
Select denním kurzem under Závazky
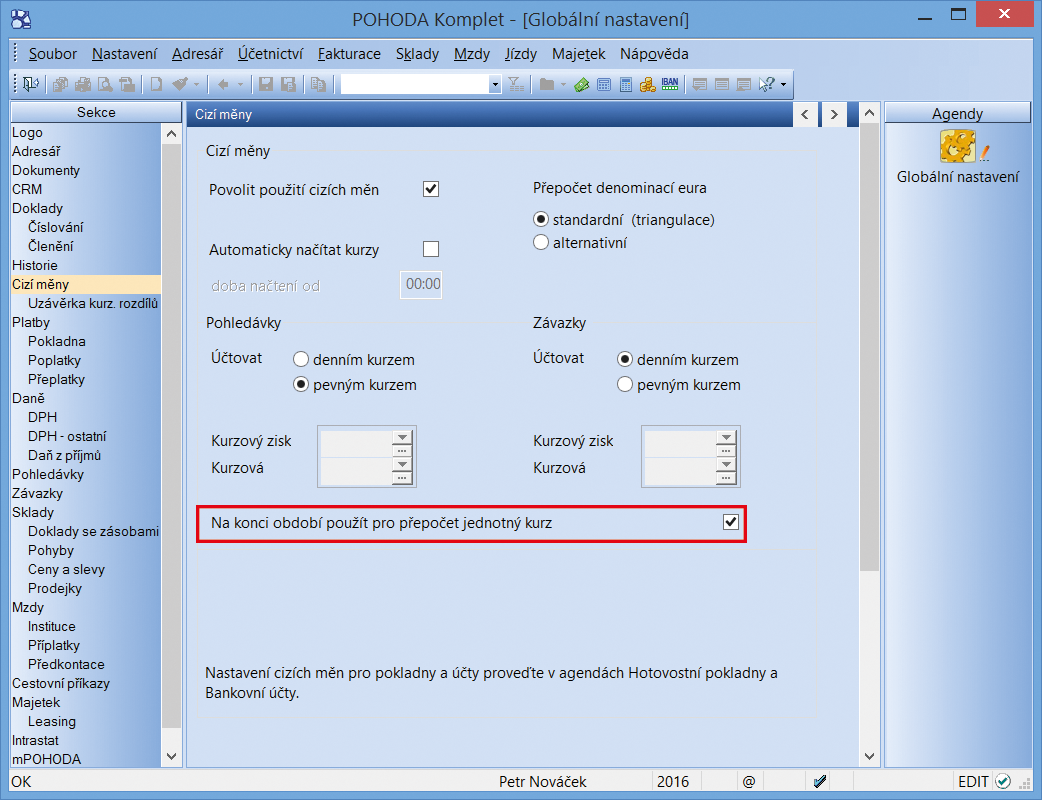click(x=625, y=359)
